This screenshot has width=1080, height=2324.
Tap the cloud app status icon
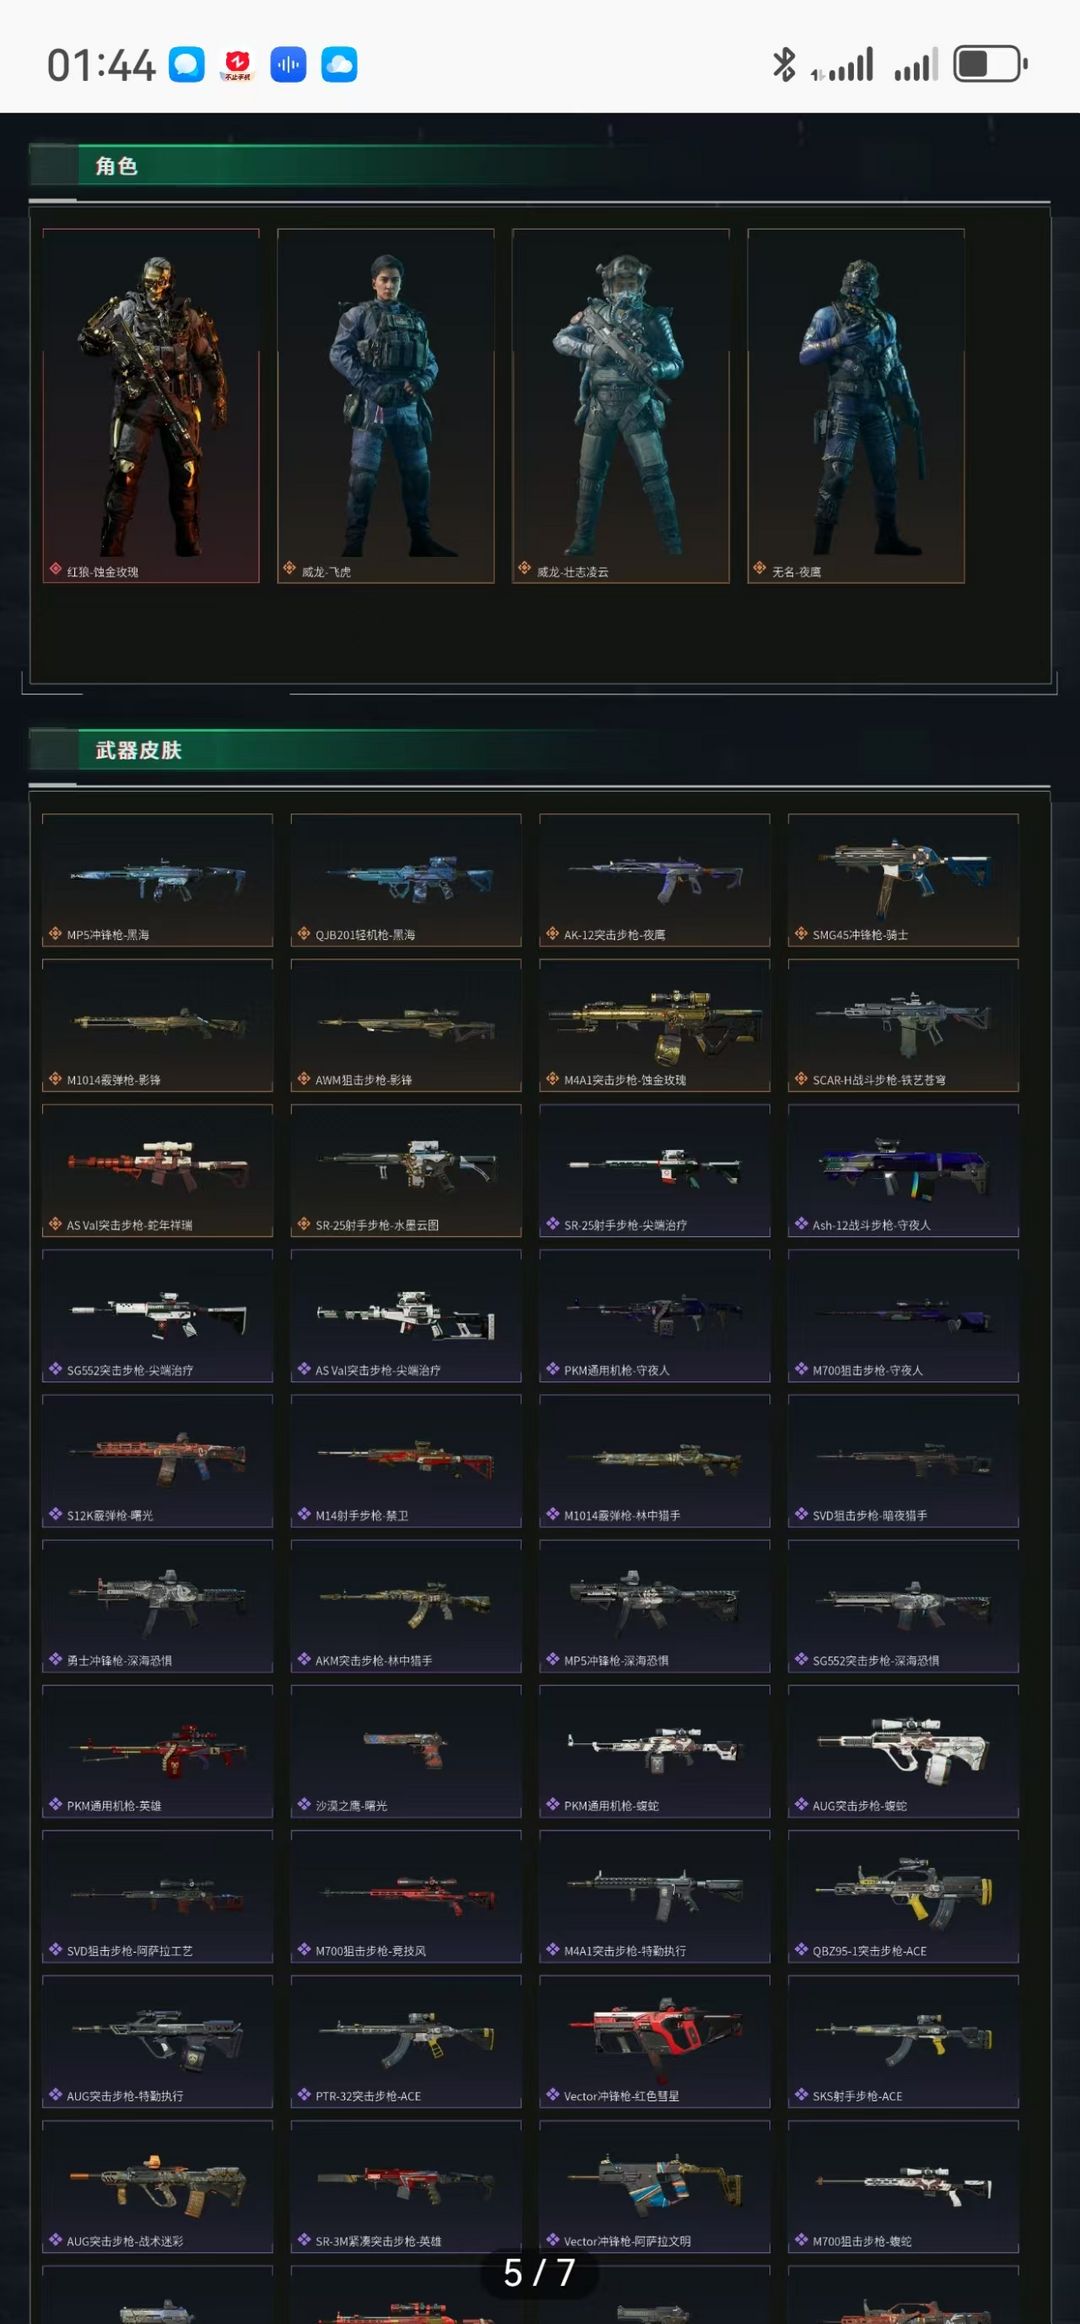[339, 65]
